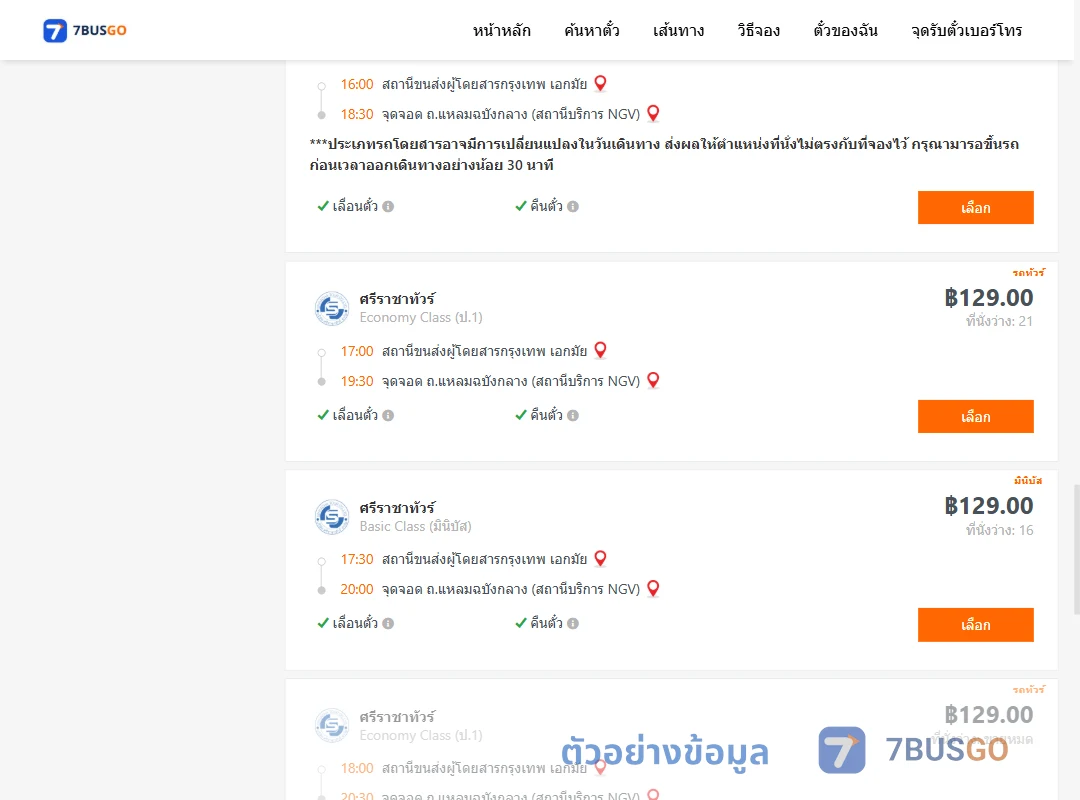Image resolution: width=1080 pixels, height=800 pixels.
Task: Click ศรีราชาทัวร์ name on 17:00 trip
Action: click(397, 298)
